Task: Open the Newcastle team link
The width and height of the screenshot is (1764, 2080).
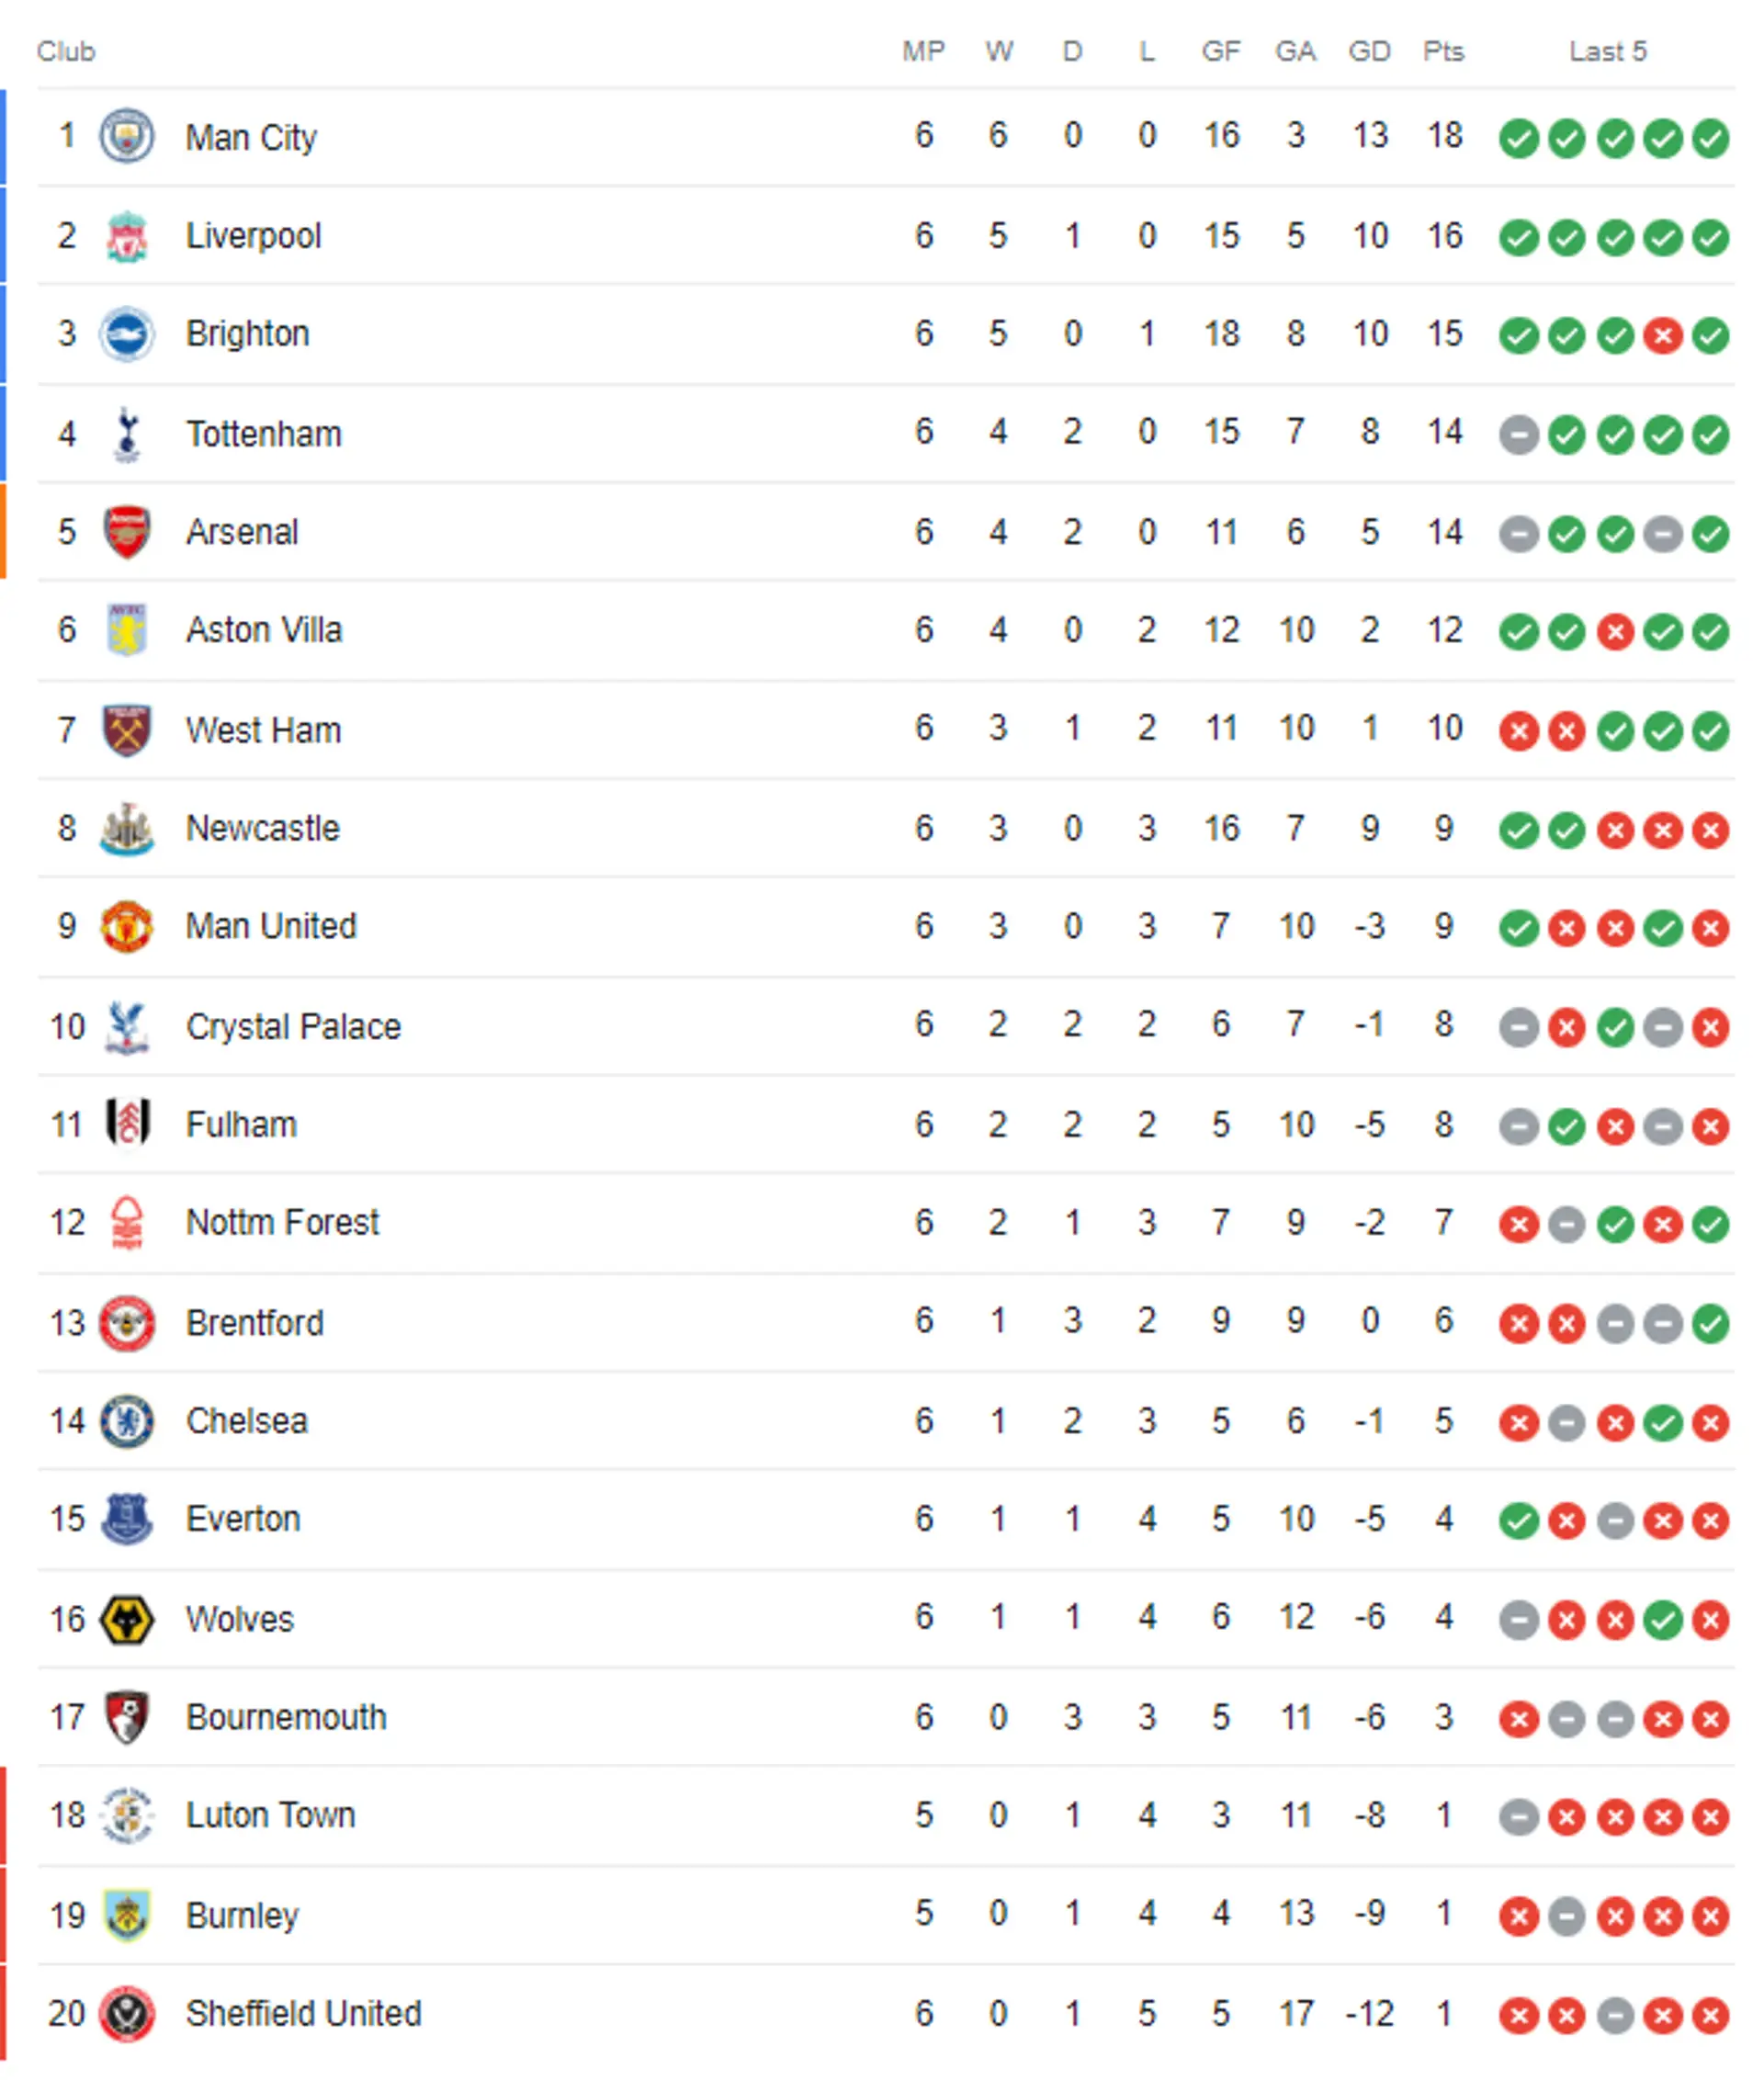Action: 263,828
